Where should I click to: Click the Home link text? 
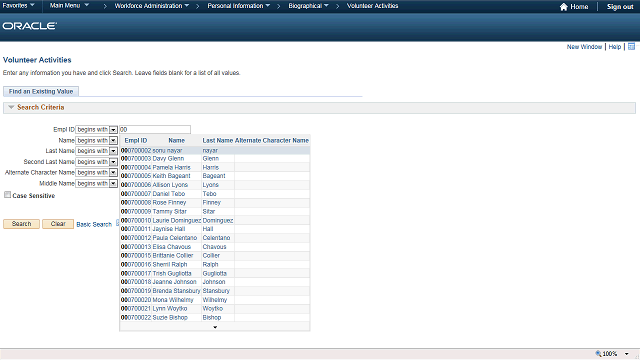(579, 7)
